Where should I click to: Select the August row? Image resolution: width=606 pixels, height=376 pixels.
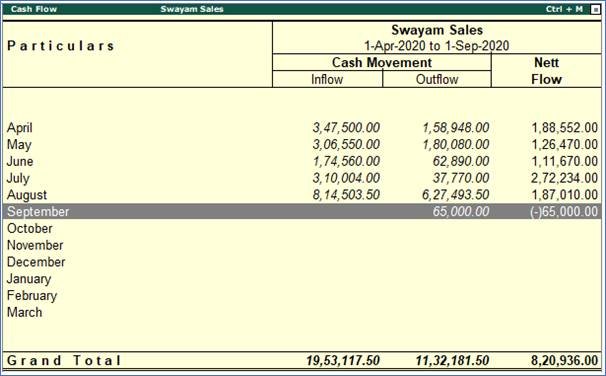(302, 195)
